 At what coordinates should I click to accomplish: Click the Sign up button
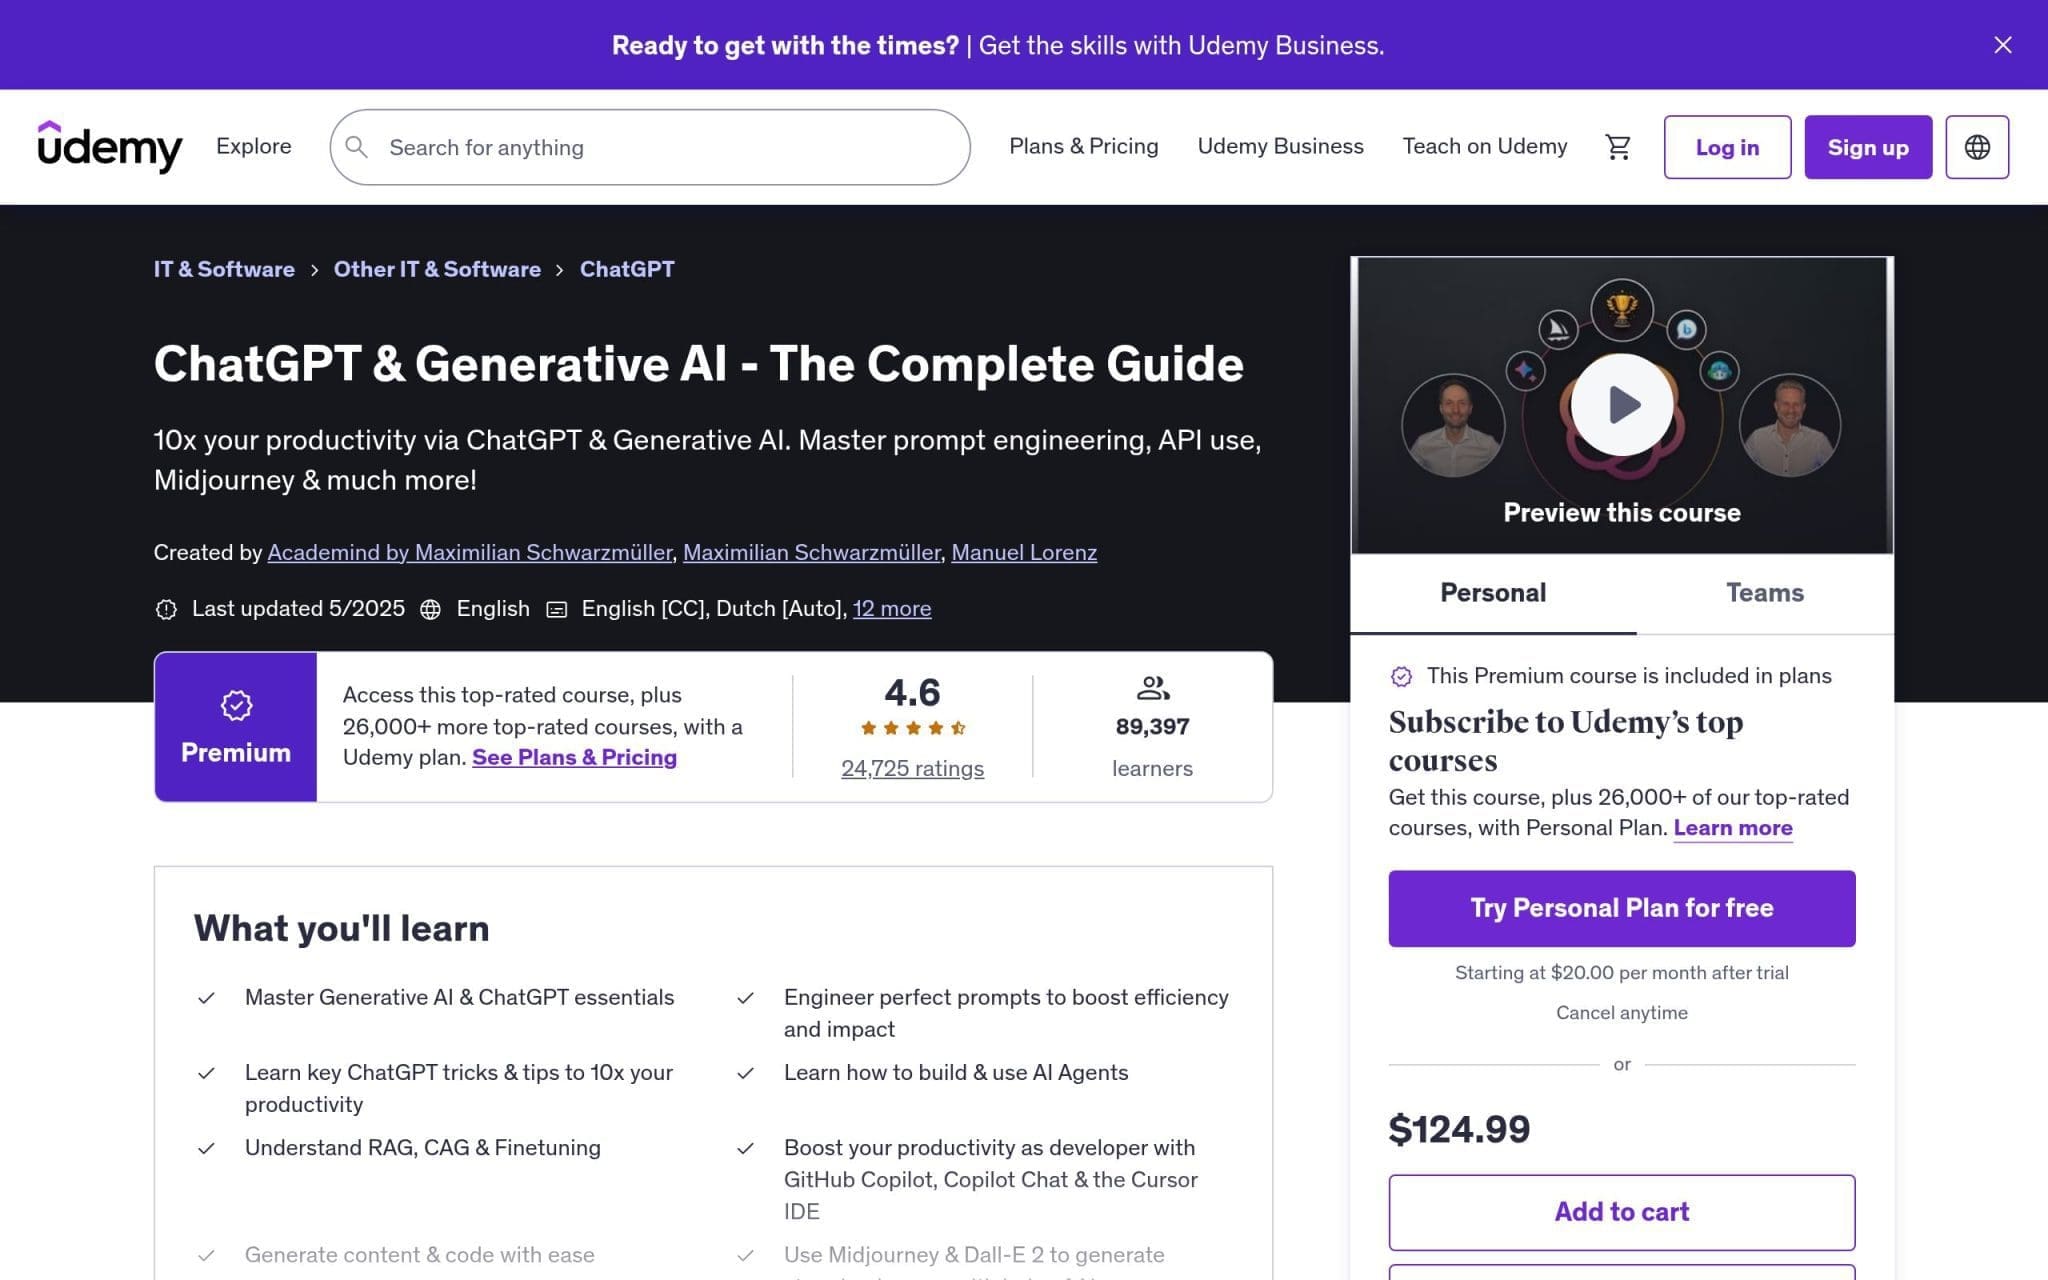pos(1868,147)
